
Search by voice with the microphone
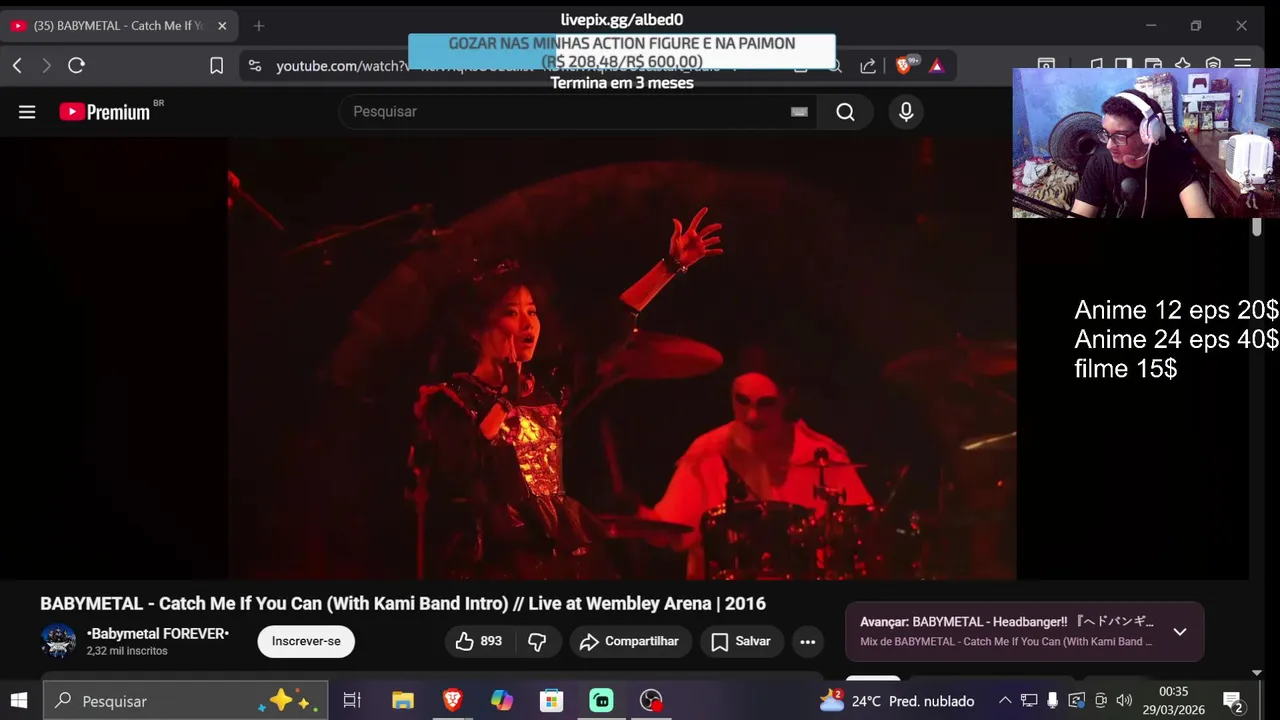pos(906,111)
